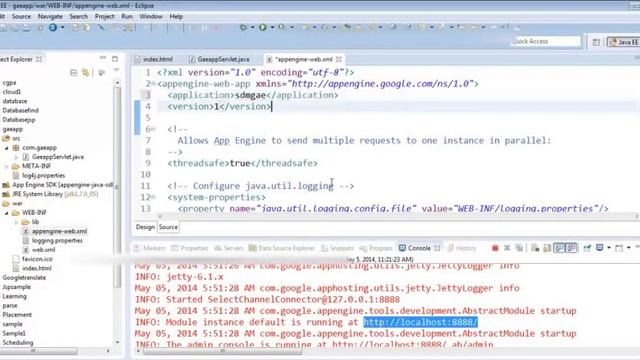Click Terminate red square in Console
The image size is (640, 360).
click(x=495, y=248)
